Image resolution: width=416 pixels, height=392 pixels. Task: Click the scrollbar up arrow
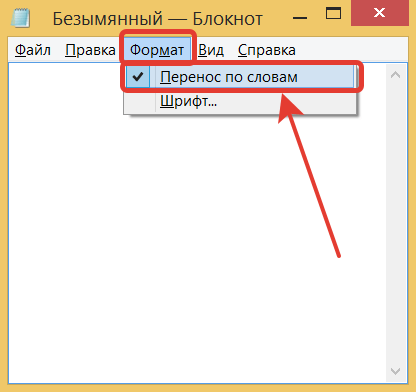click(x=396, y=75)
